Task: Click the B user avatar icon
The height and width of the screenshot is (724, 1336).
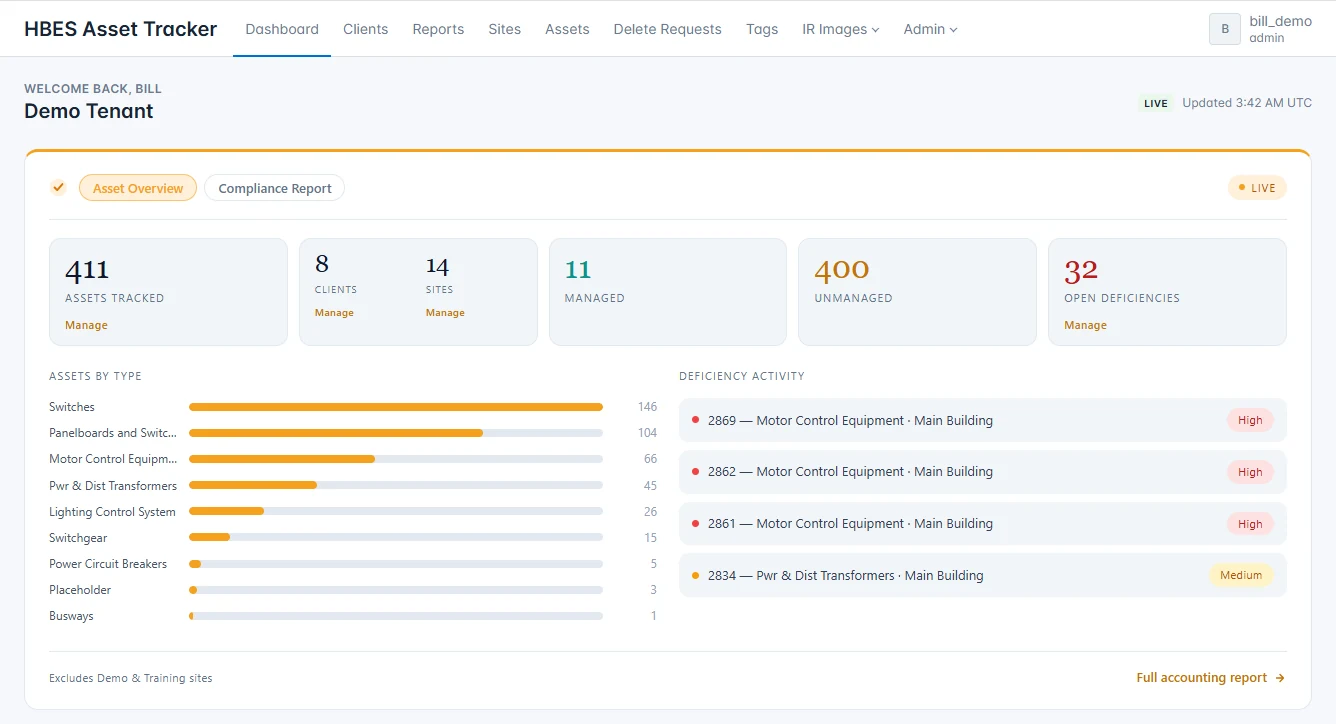Action: point(1225,29)
